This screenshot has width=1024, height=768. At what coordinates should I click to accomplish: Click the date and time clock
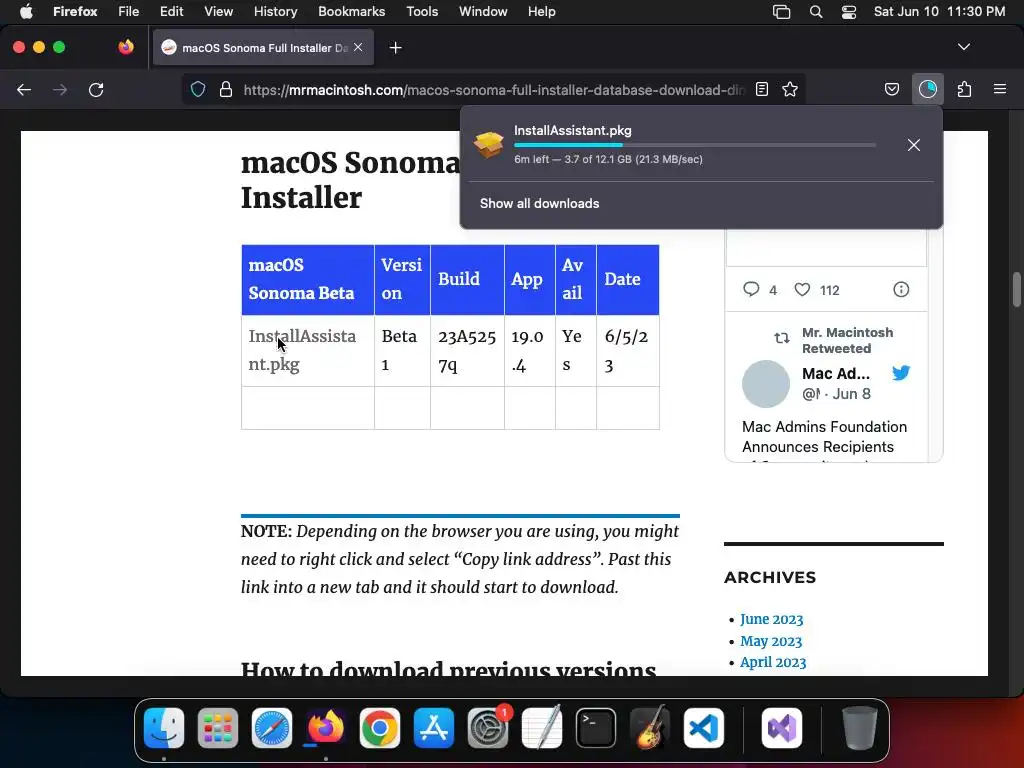pyautogui.click(x=939, y=12)
